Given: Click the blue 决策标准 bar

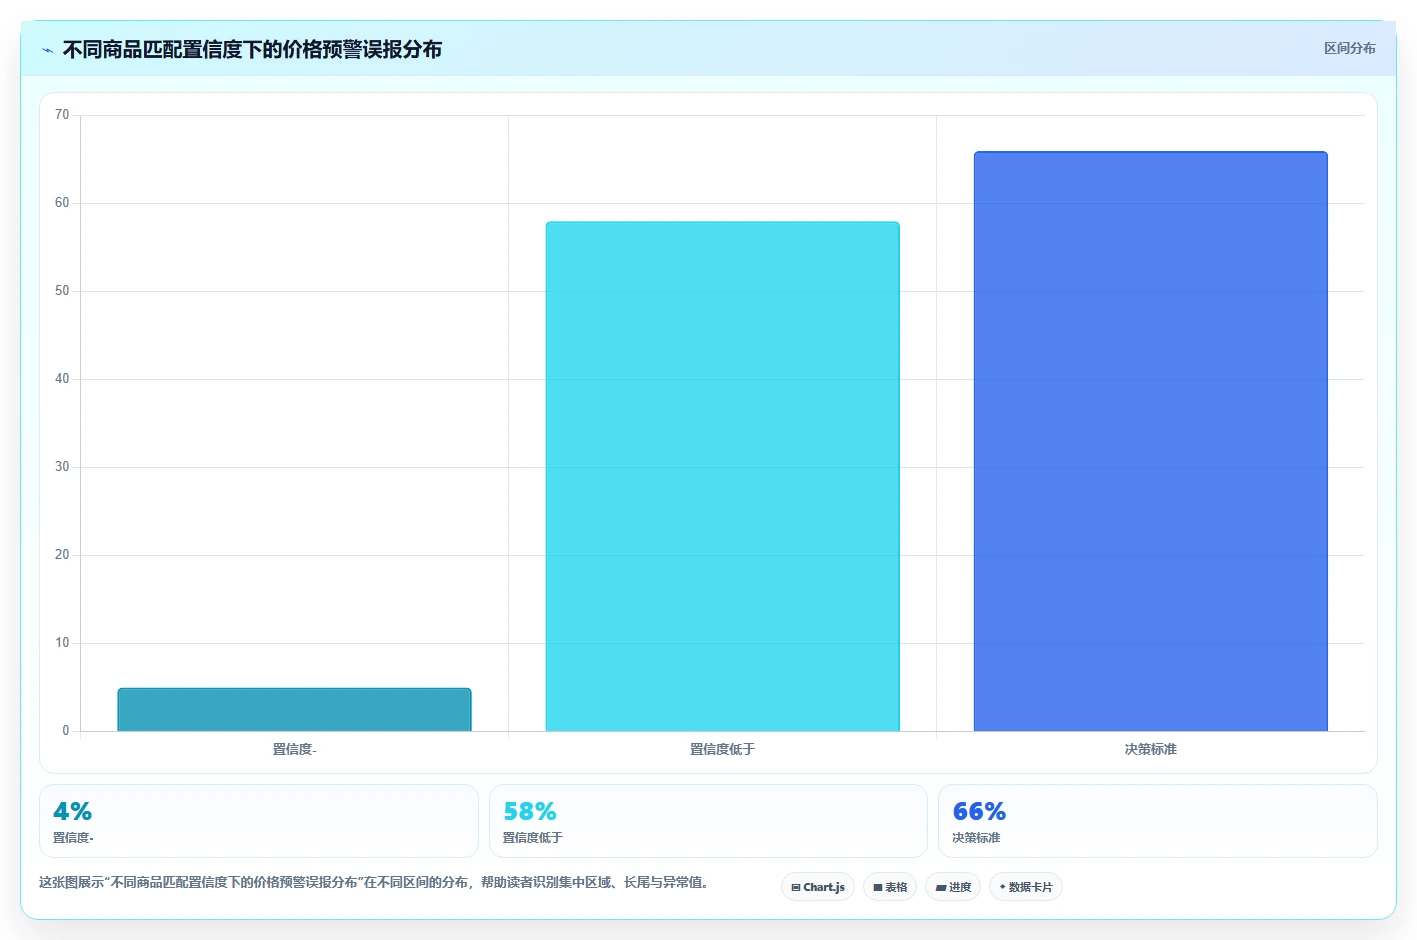Looking at the screenshot, I should click(1150, 441).
